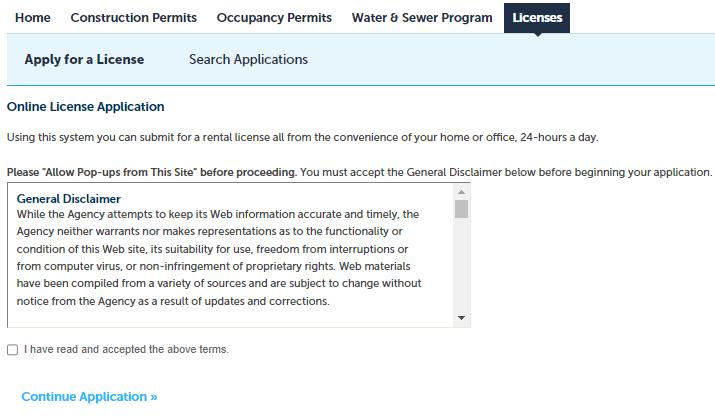This screenshot has height=417, width=715.
Task: Click 'I have read and accepted' label
Action: 126,350
